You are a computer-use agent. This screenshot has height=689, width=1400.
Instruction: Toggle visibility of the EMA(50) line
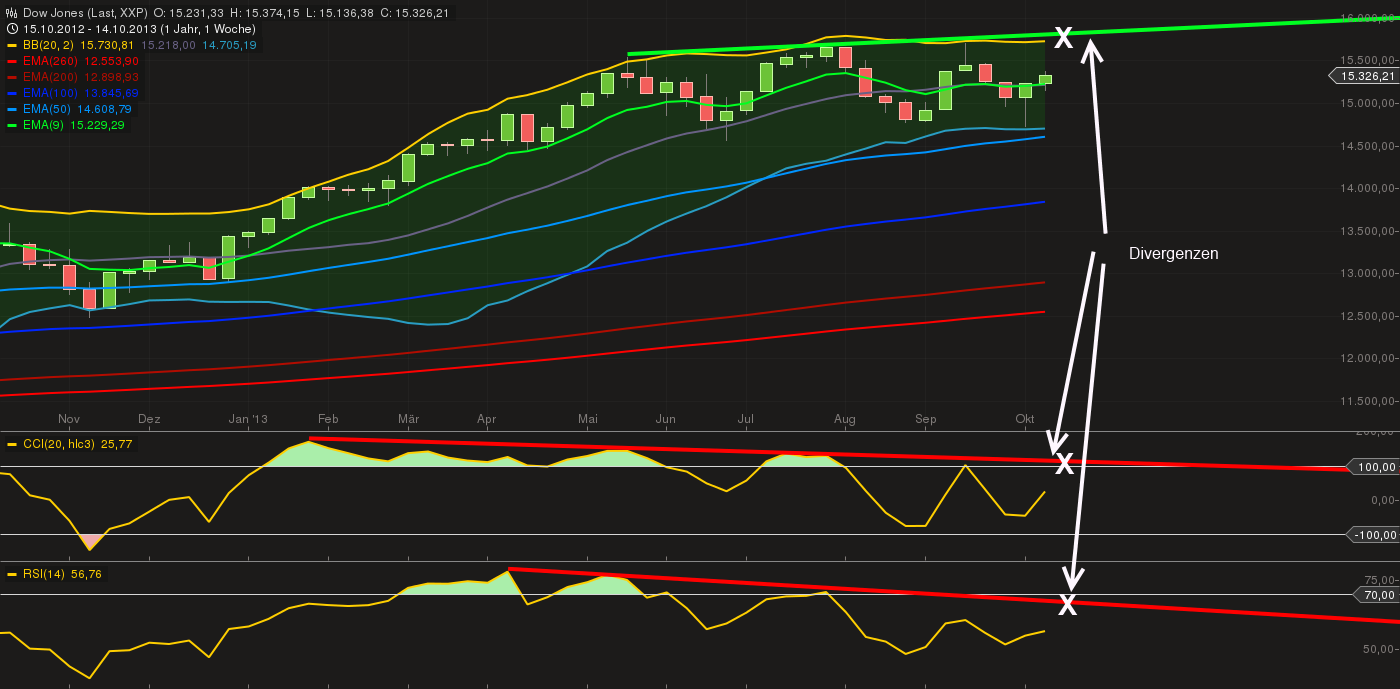11,108
